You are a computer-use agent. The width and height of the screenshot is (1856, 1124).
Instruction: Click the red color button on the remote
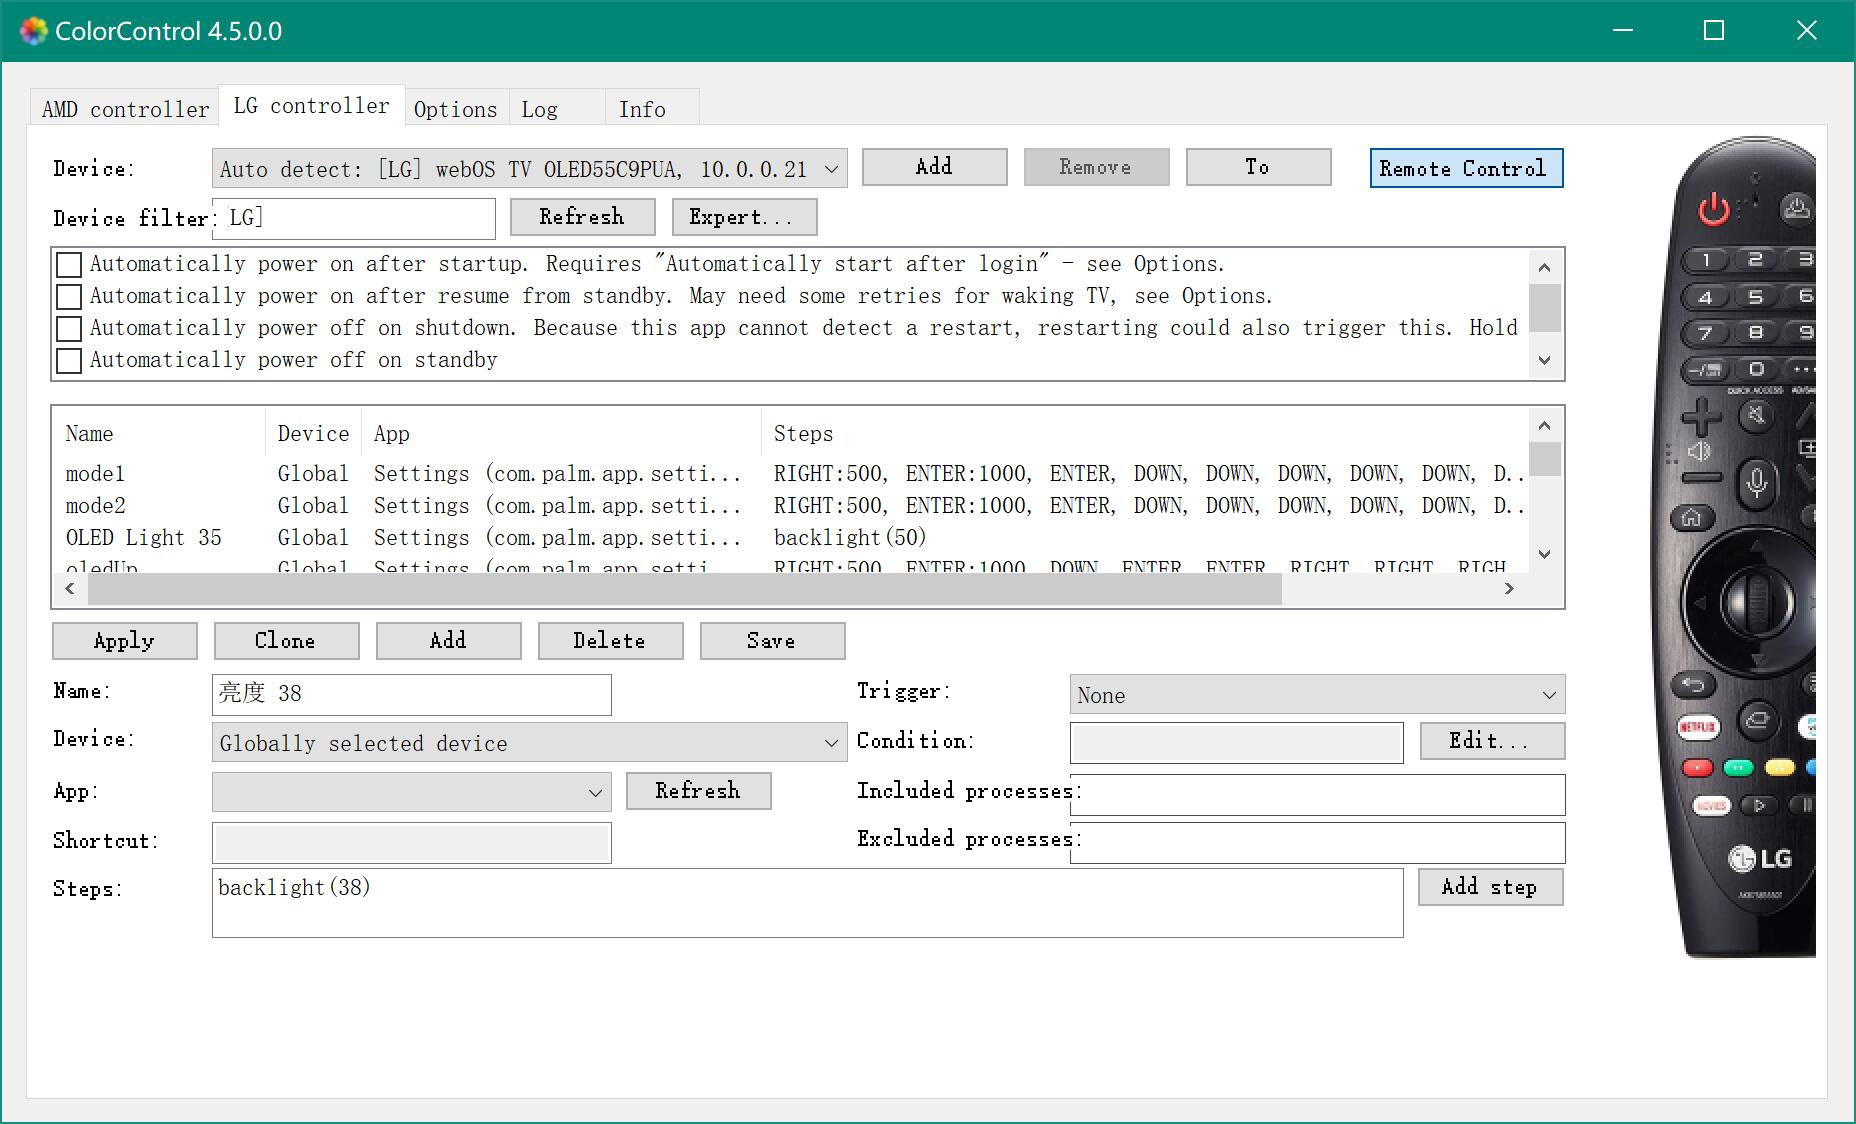[1697, 768]
